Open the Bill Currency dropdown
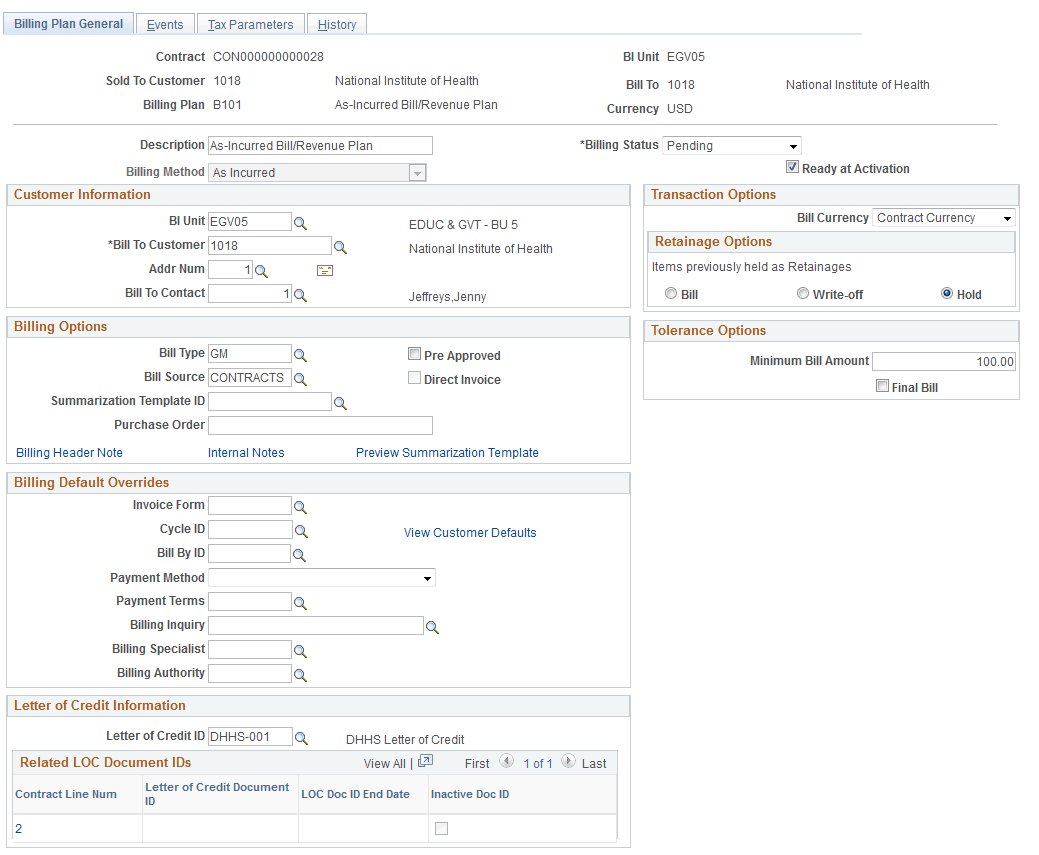The width and height of the screenshot is (1039, 855). [1008, 217]
